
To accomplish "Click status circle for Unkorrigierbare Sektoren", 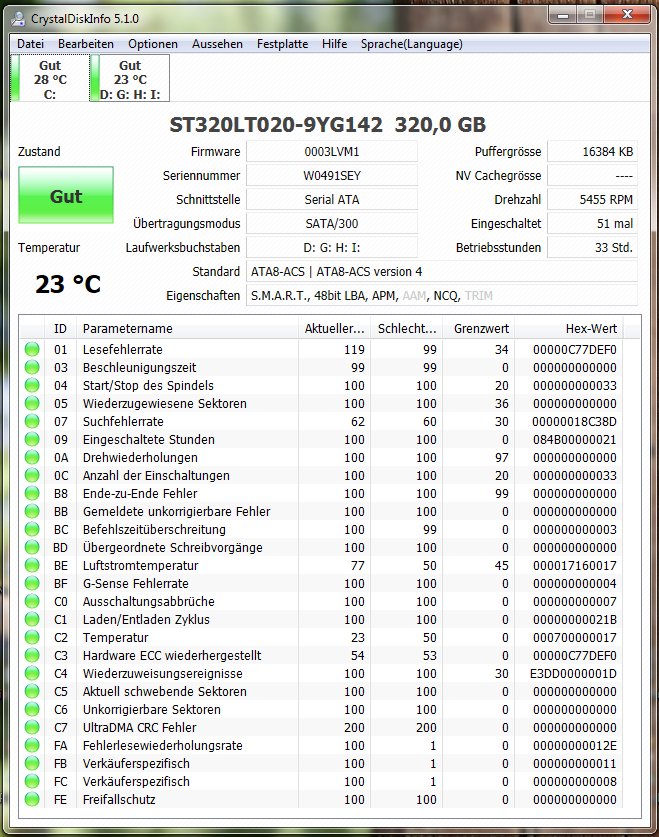I will pos(32,709).
